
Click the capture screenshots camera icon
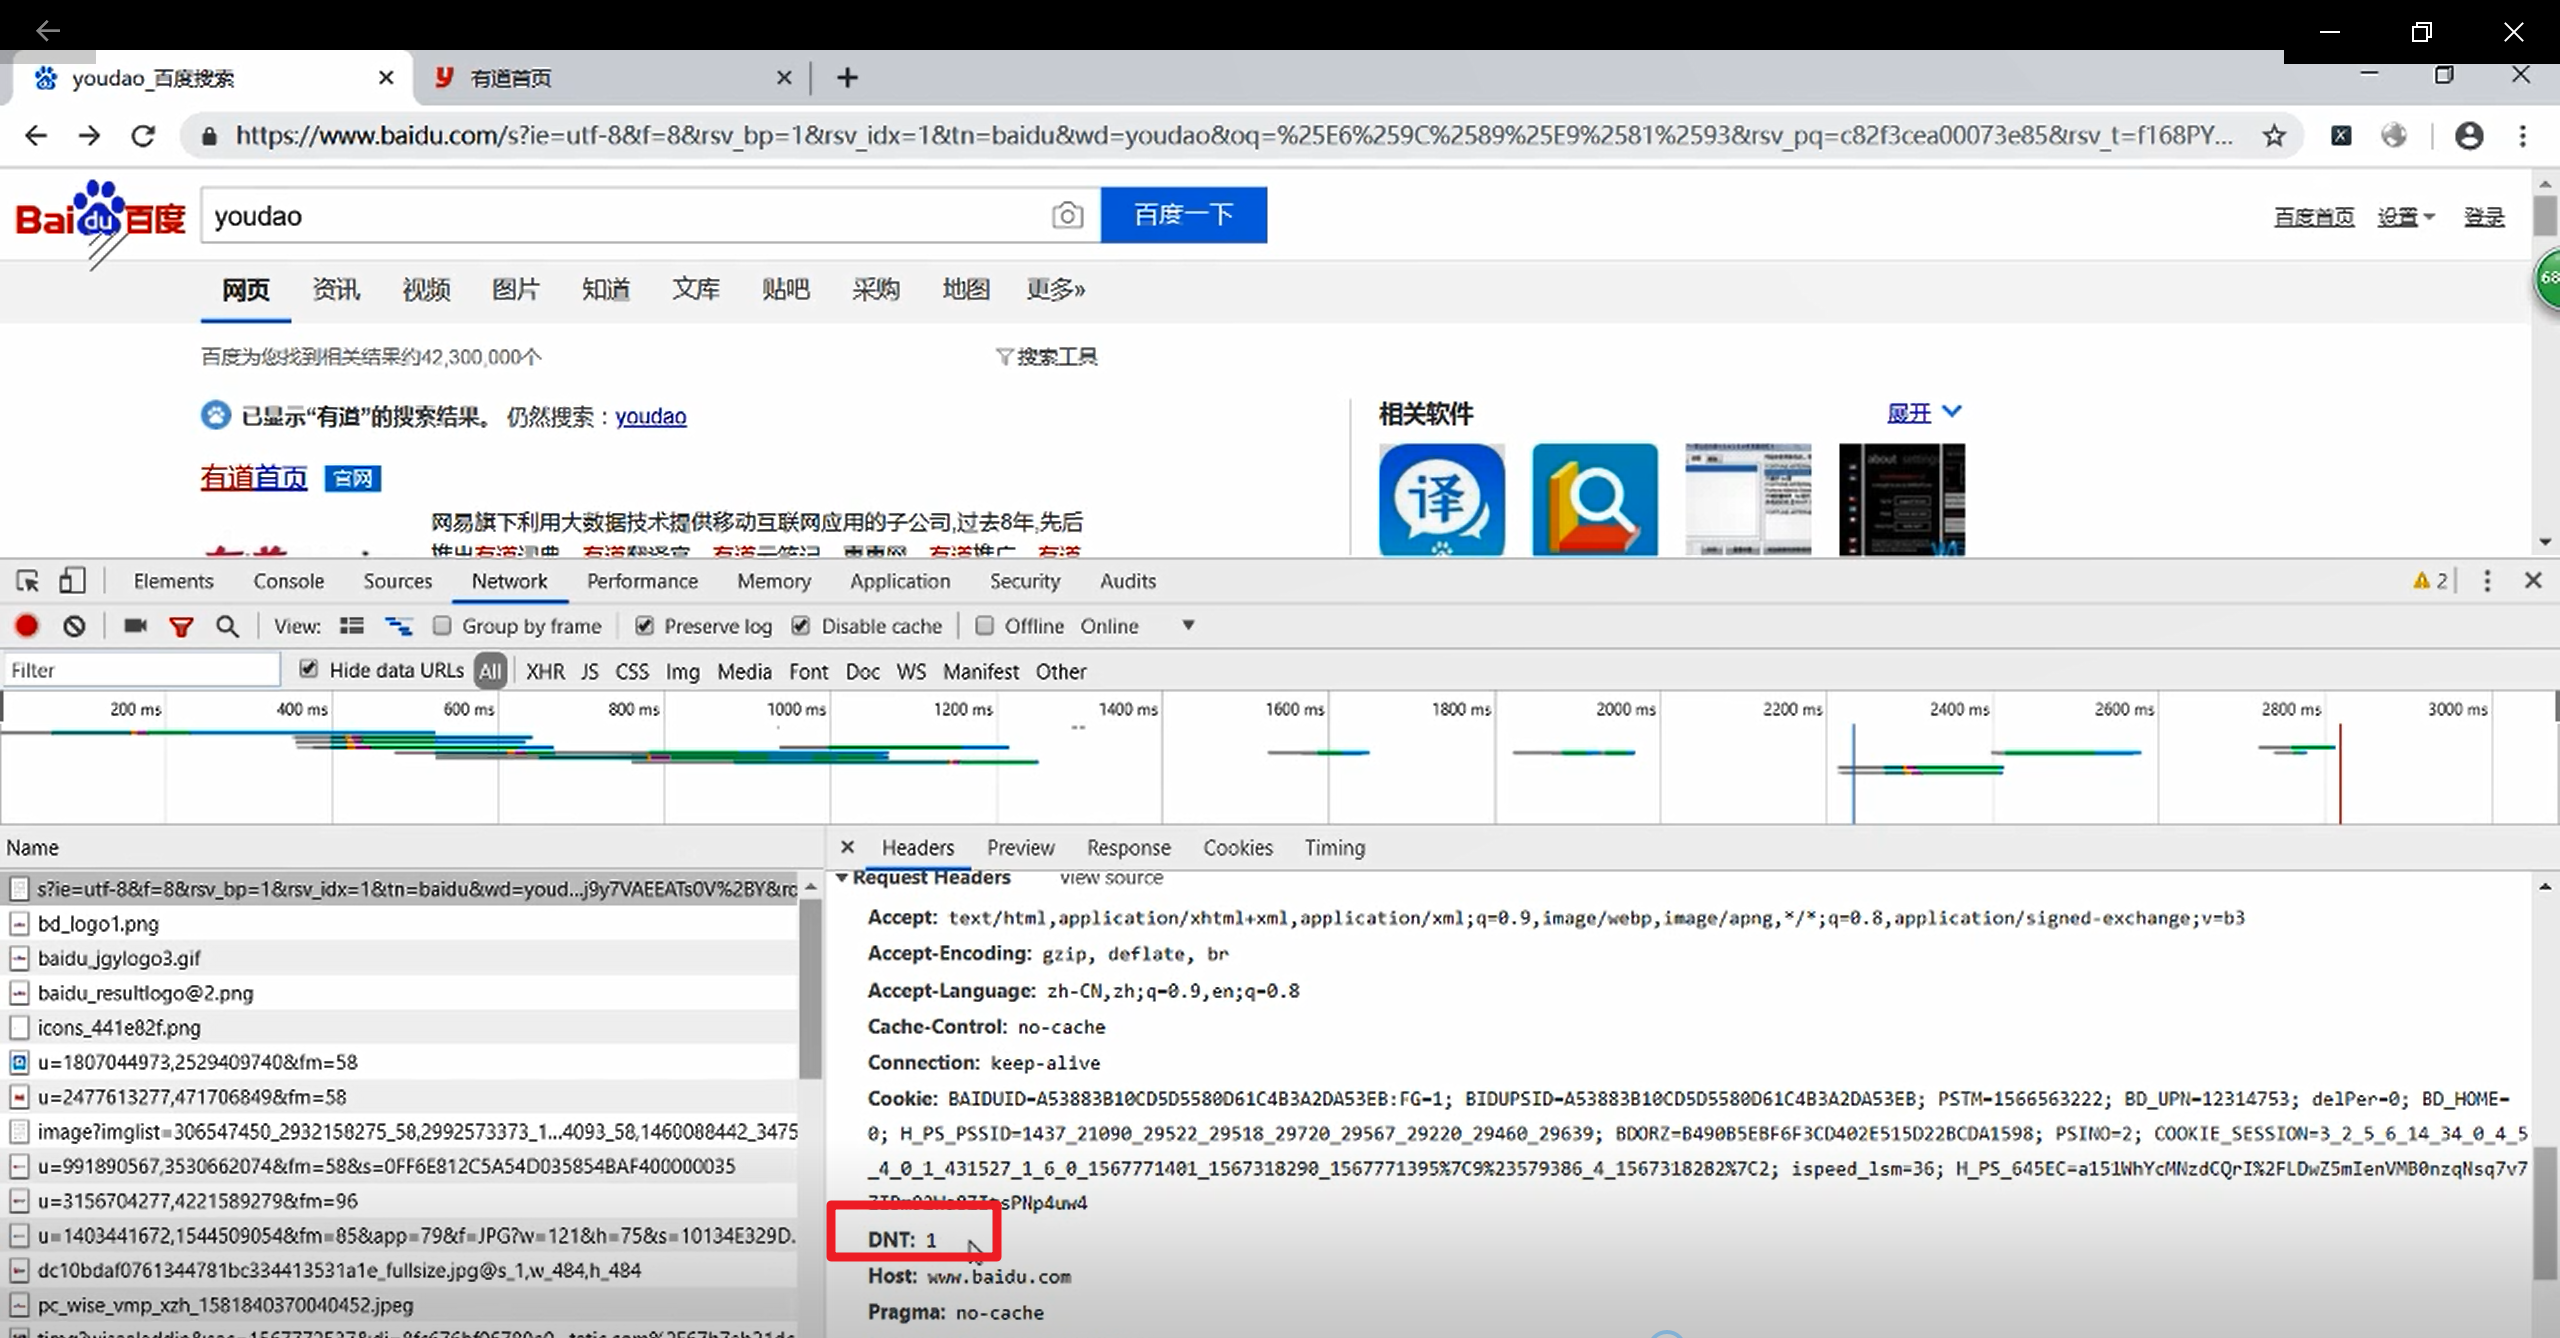135,626
